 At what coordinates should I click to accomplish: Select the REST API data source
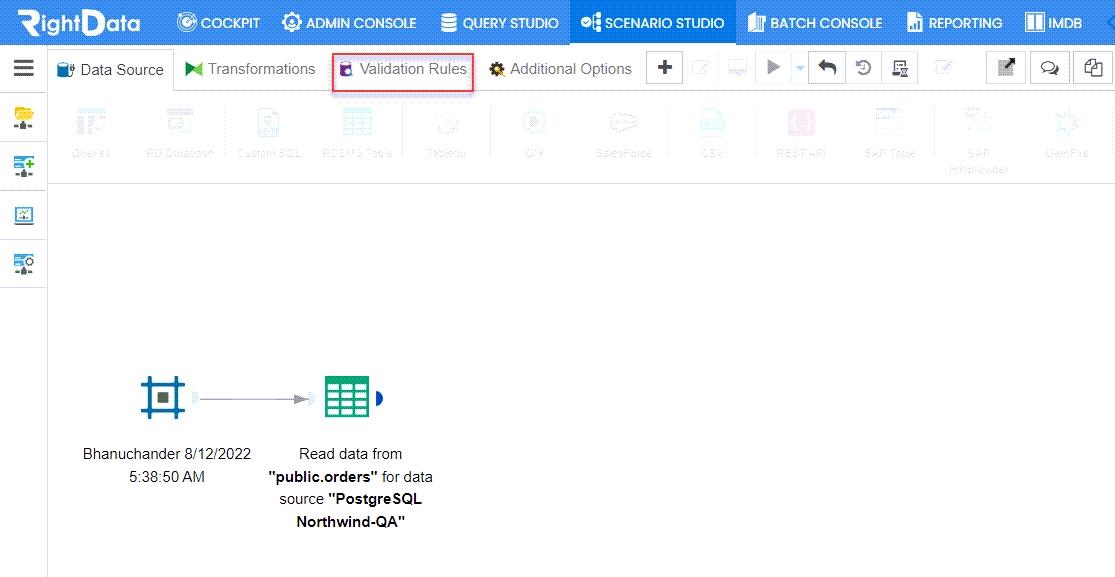tap(800, 128)
